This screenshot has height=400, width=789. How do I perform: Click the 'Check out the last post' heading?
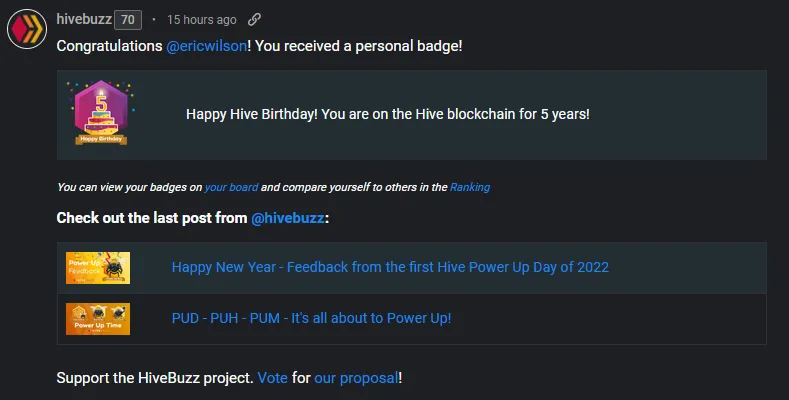point(193,218)
